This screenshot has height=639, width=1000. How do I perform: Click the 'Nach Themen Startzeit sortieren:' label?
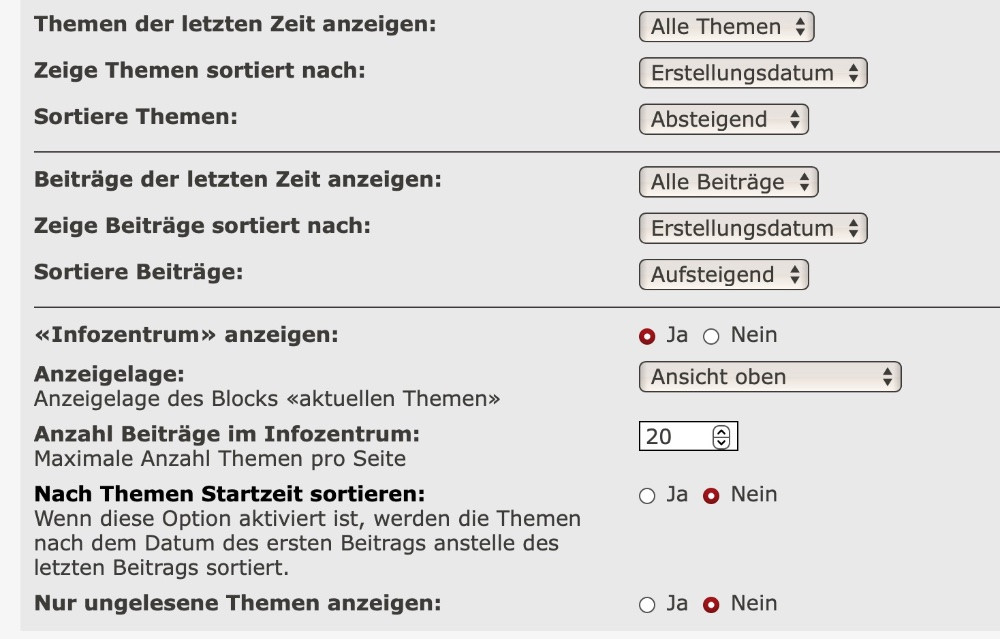[230, 494]
